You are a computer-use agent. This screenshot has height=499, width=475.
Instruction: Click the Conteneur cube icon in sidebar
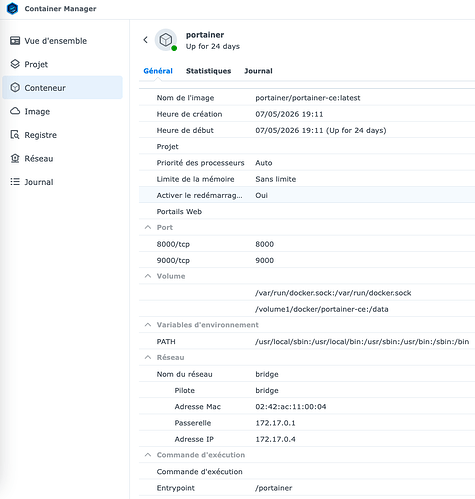click(15, 88)
